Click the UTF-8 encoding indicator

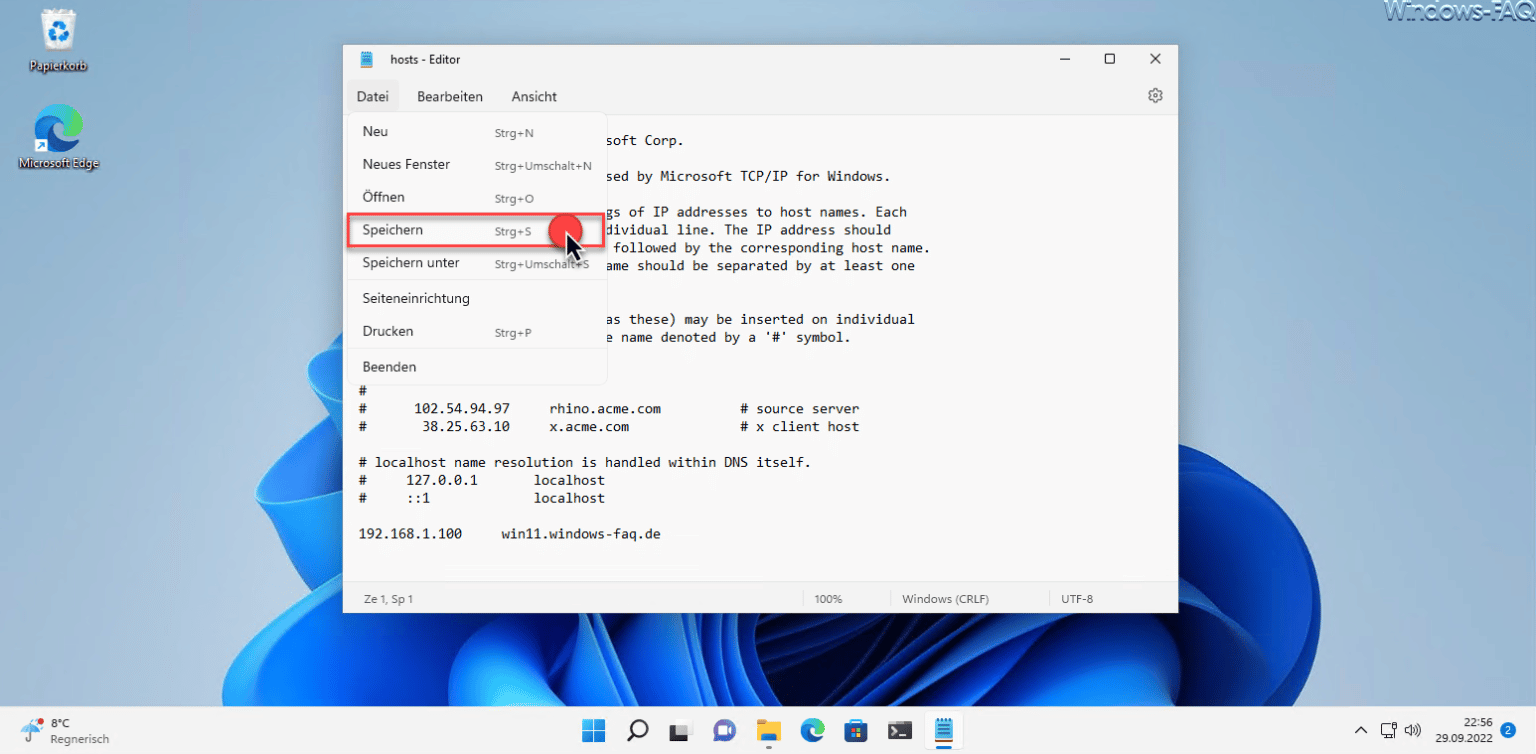click(1077, 598)
